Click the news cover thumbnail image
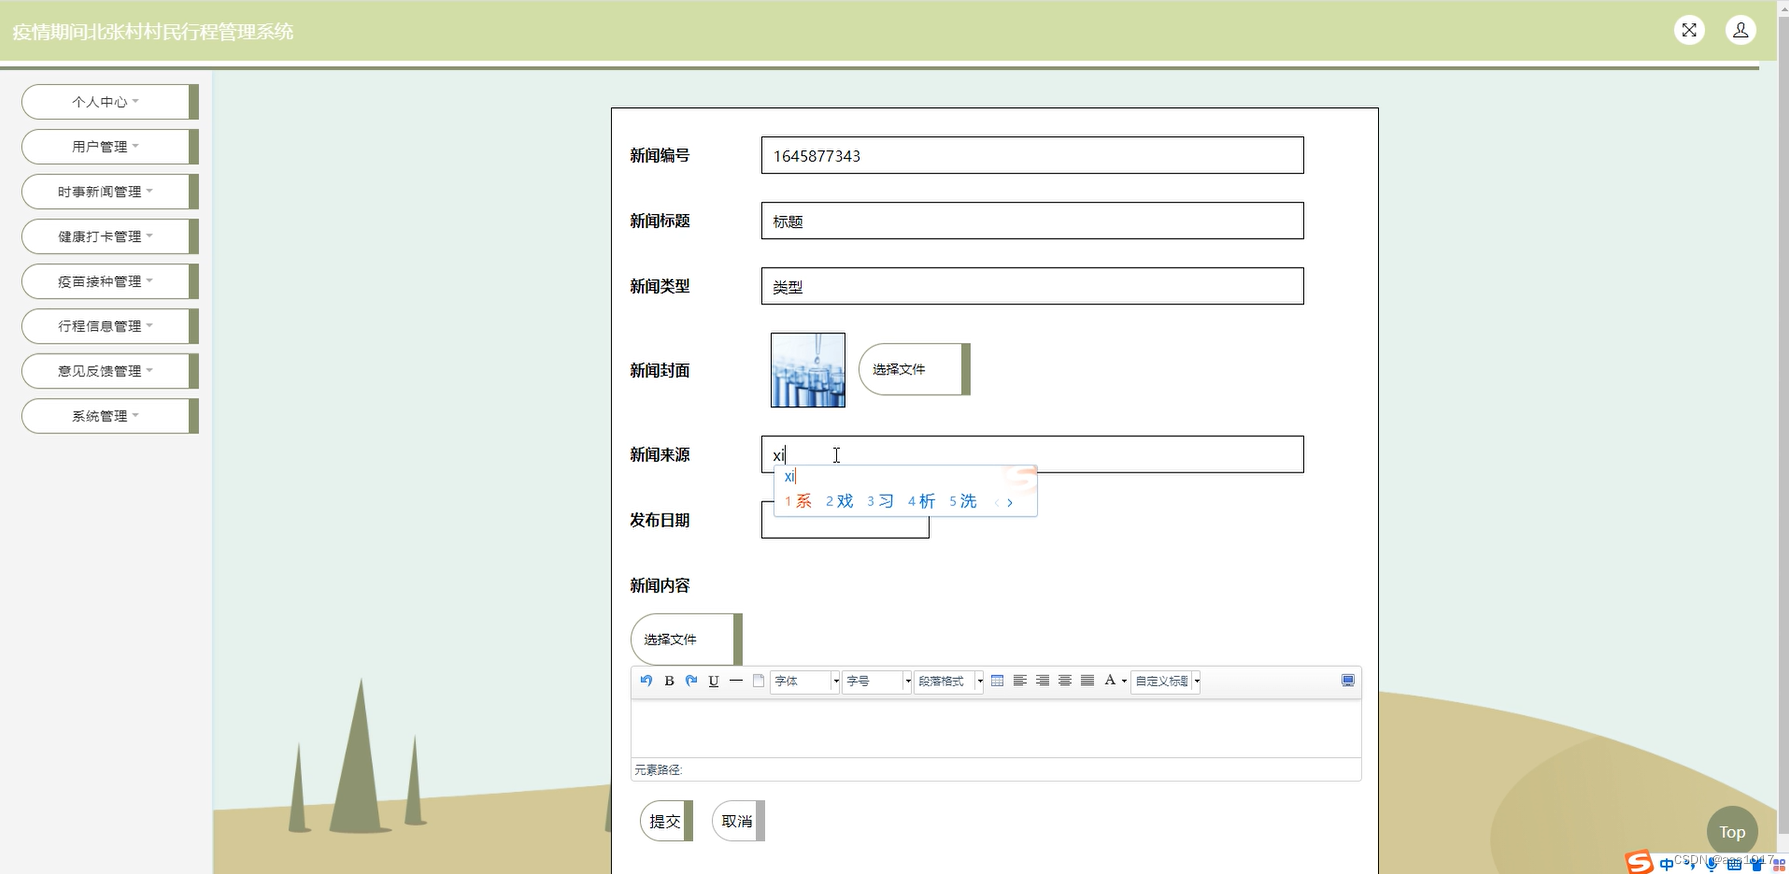 (808, 370)
